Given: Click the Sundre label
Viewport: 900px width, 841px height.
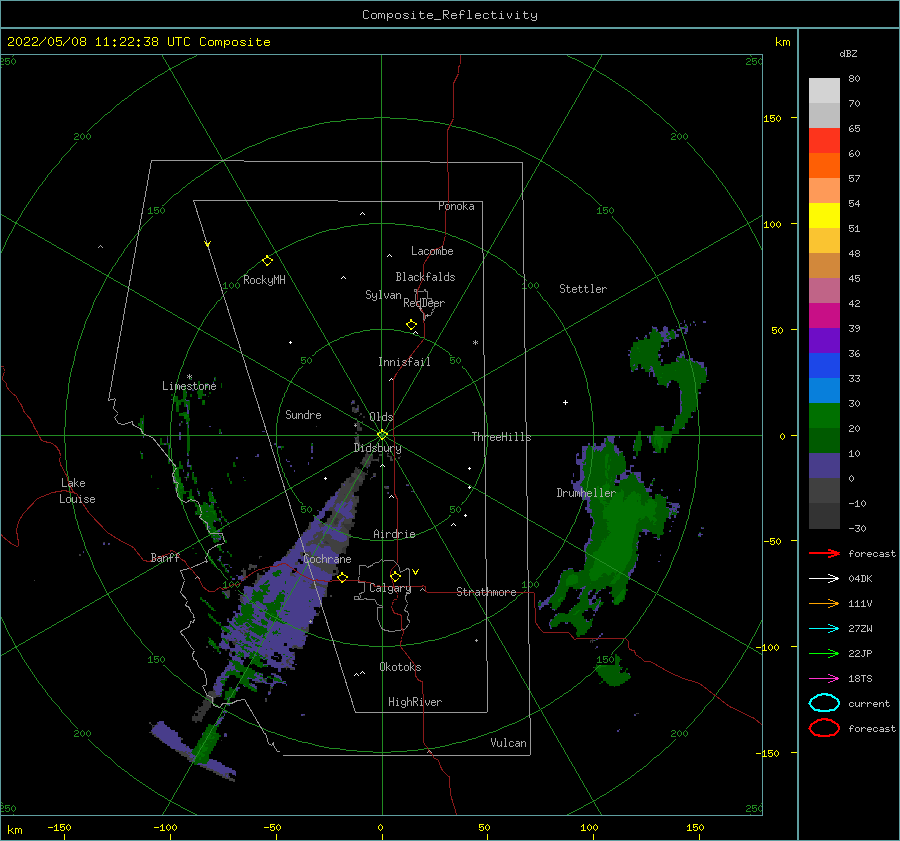Looking at the screenshot, I should [303, 414].
